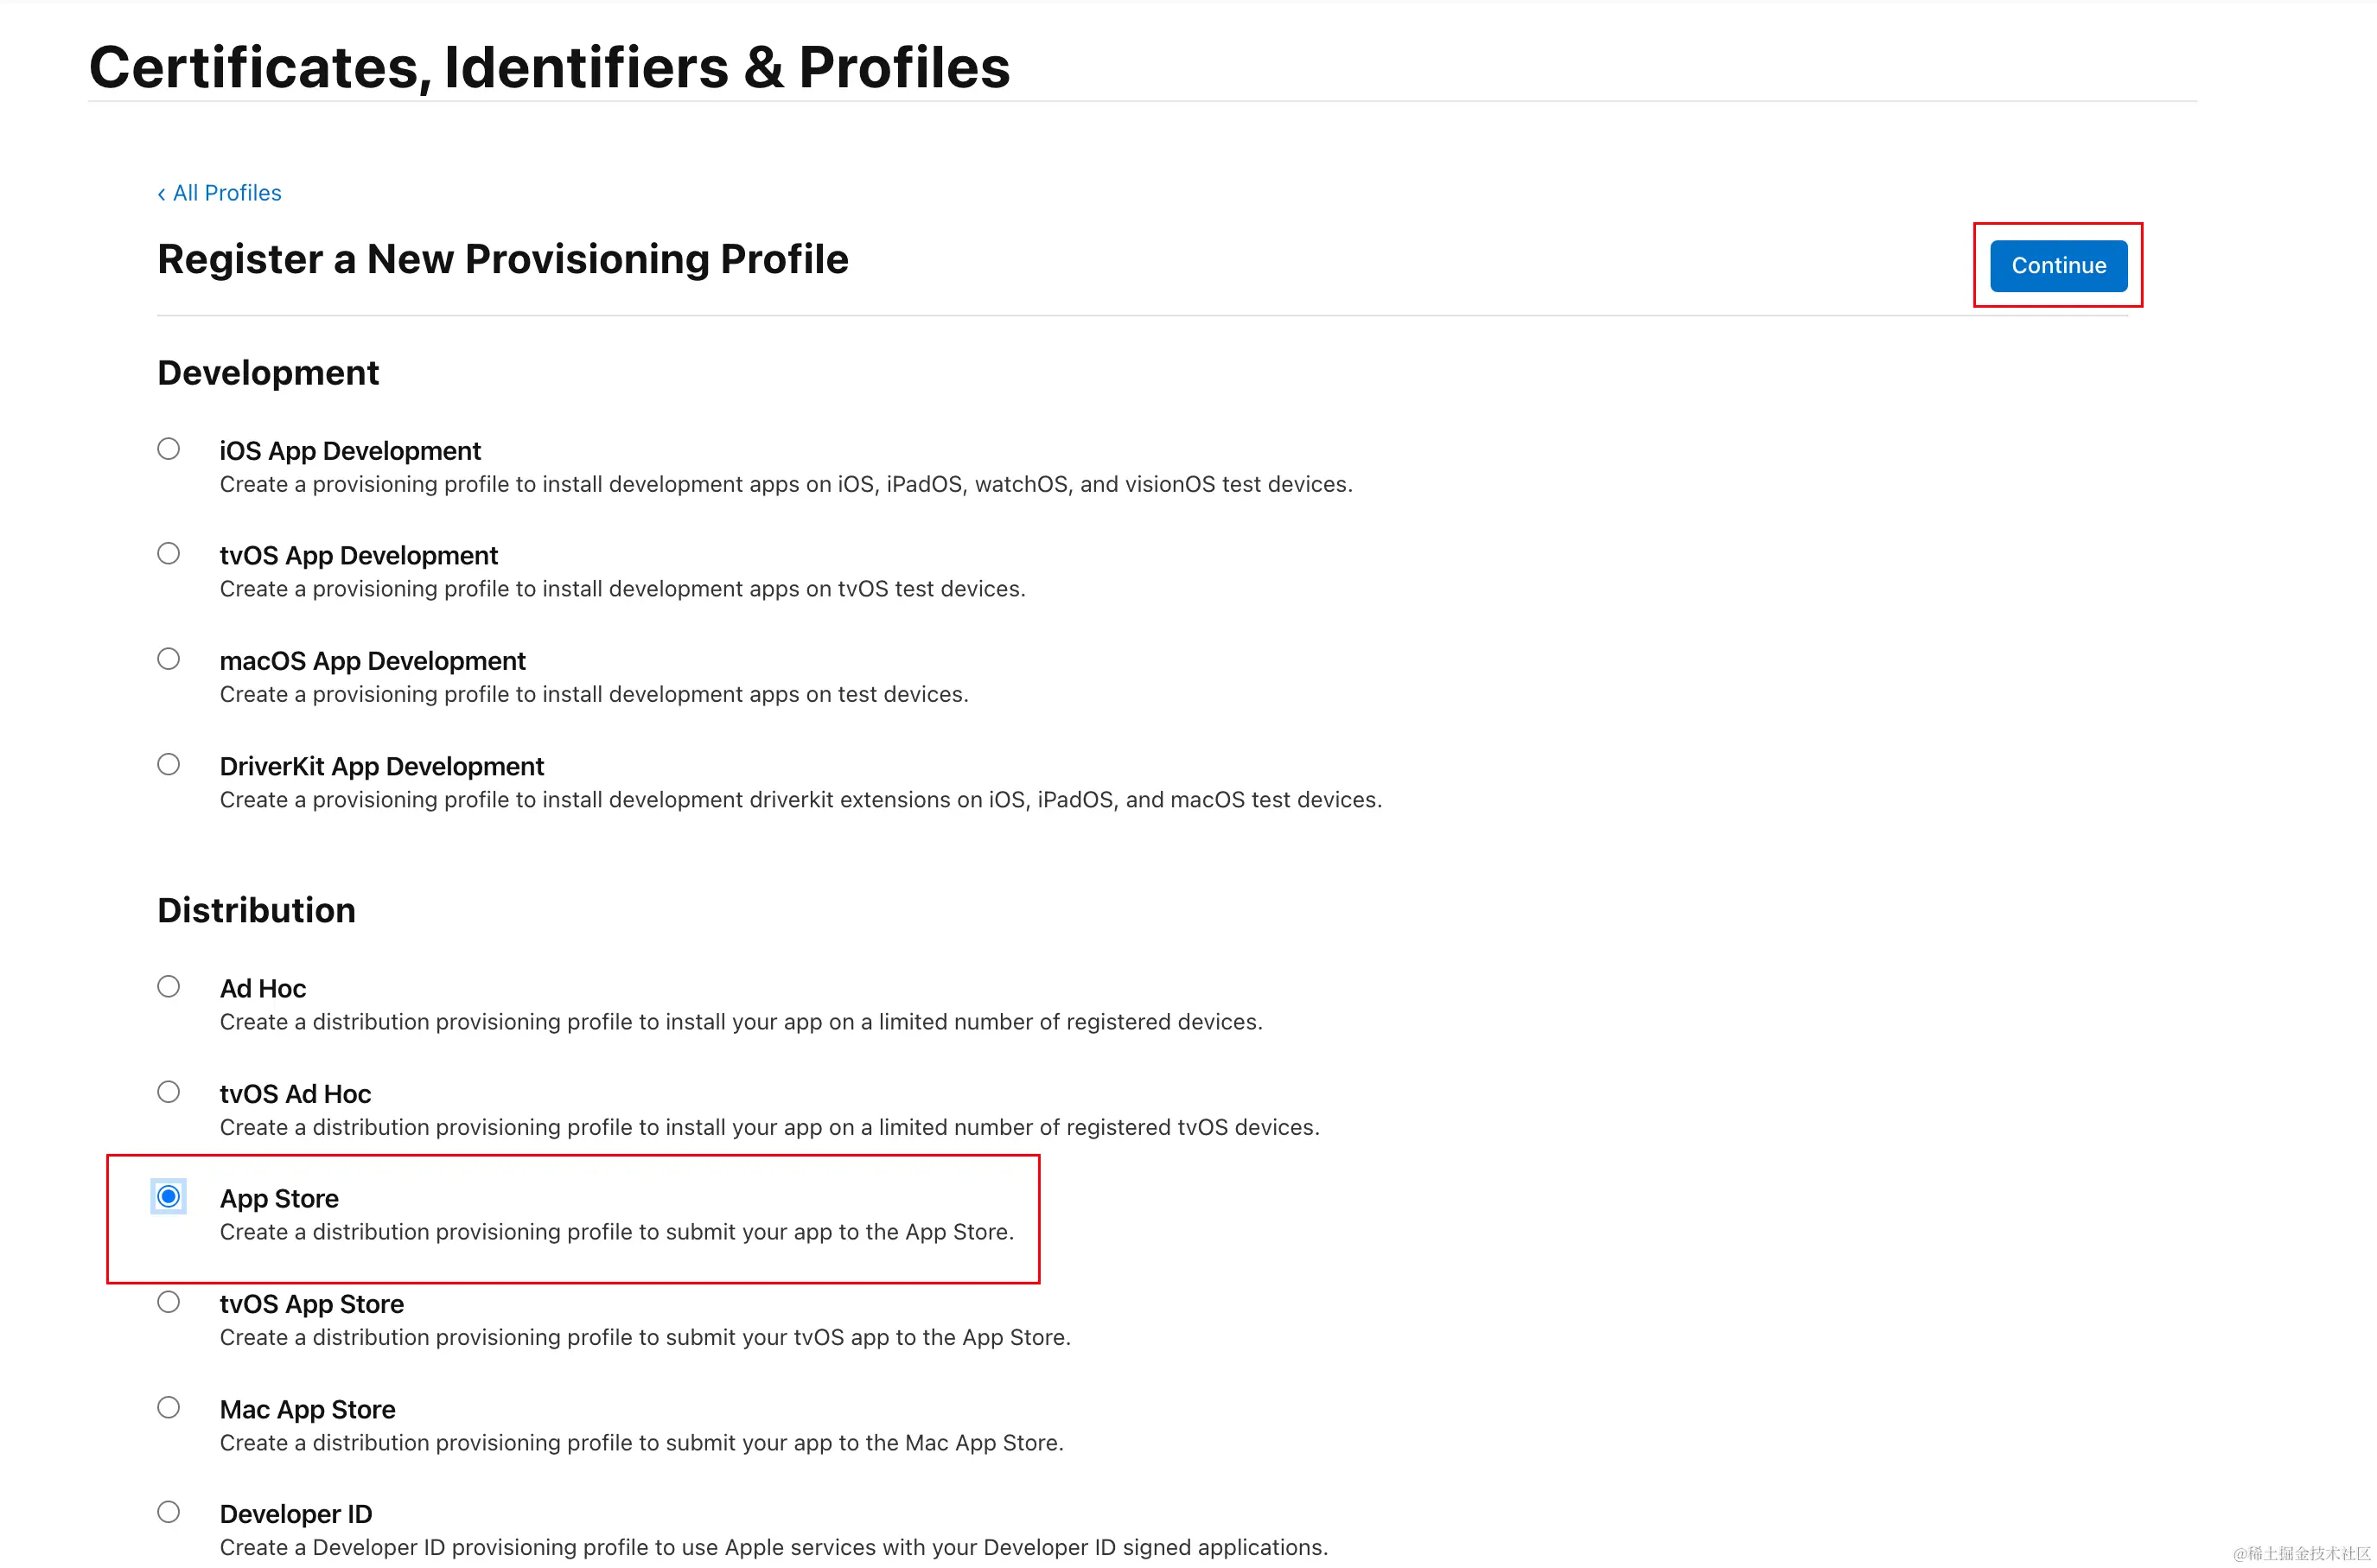Select the iOS App Development radio button
This screenshot has width=2377, height=1568.
168,449
